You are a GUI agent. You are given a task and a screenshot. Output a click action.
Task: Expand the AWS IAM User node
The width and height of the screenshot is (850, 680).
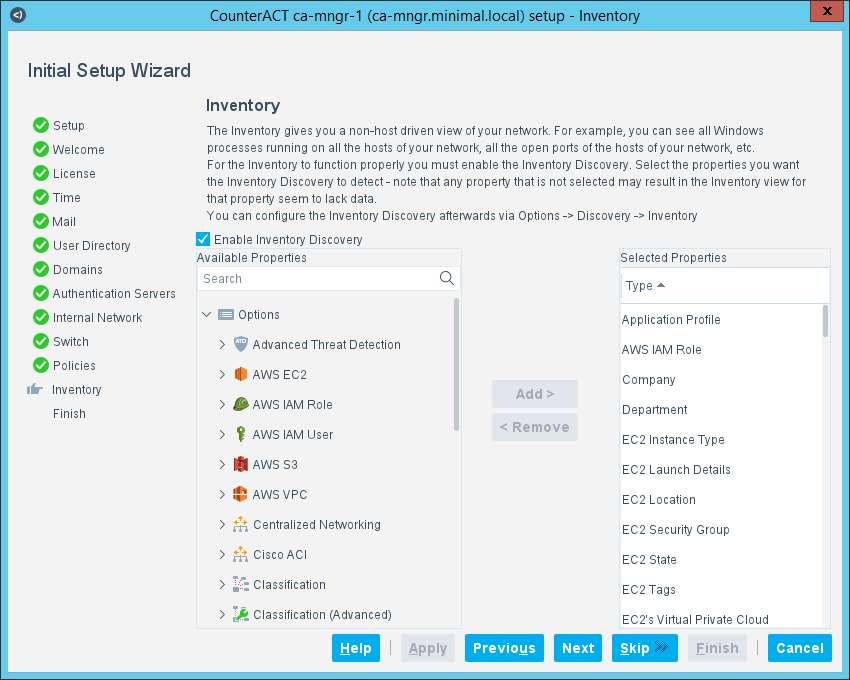(222, 434)
